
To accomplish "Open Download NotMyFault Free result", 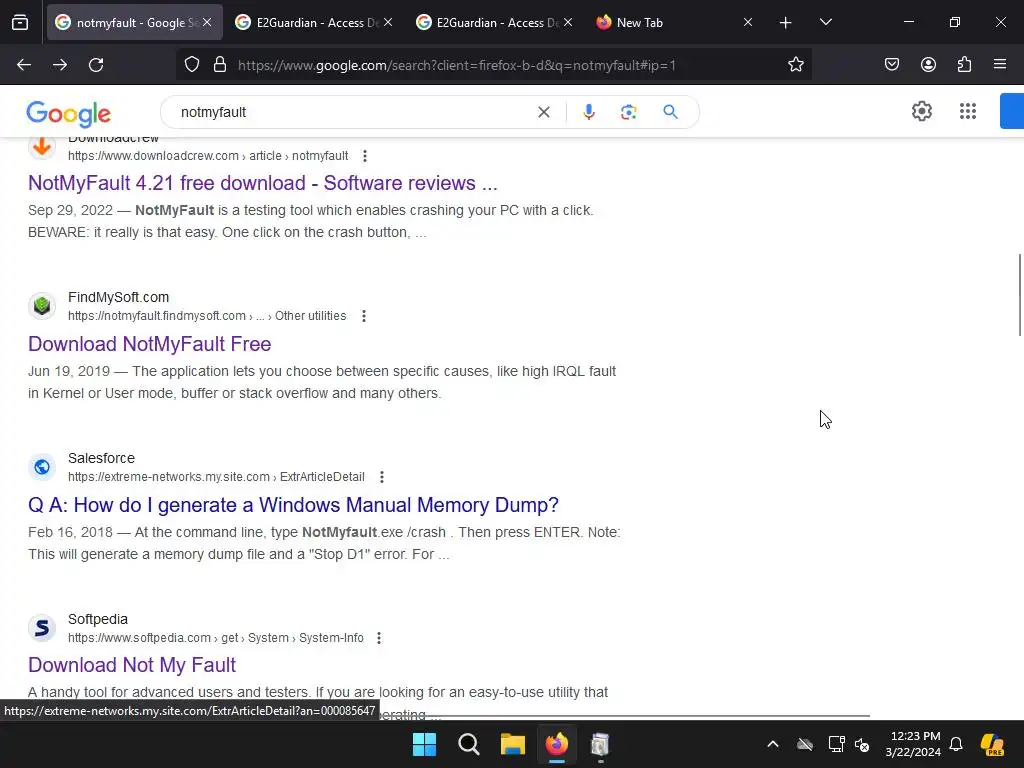I will tap(150, 344).
